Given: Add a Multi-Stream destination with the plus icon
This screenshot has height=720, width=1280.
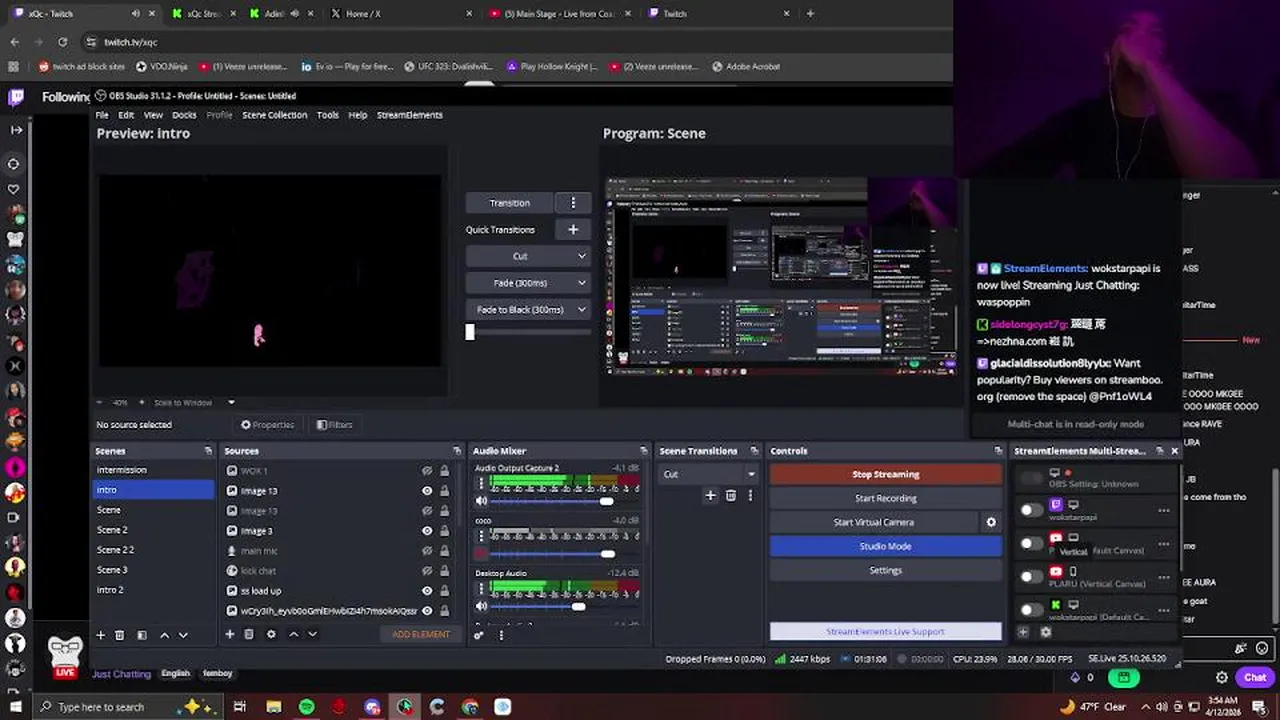Looking at the screenshot, I should [x=1023, y=632].
